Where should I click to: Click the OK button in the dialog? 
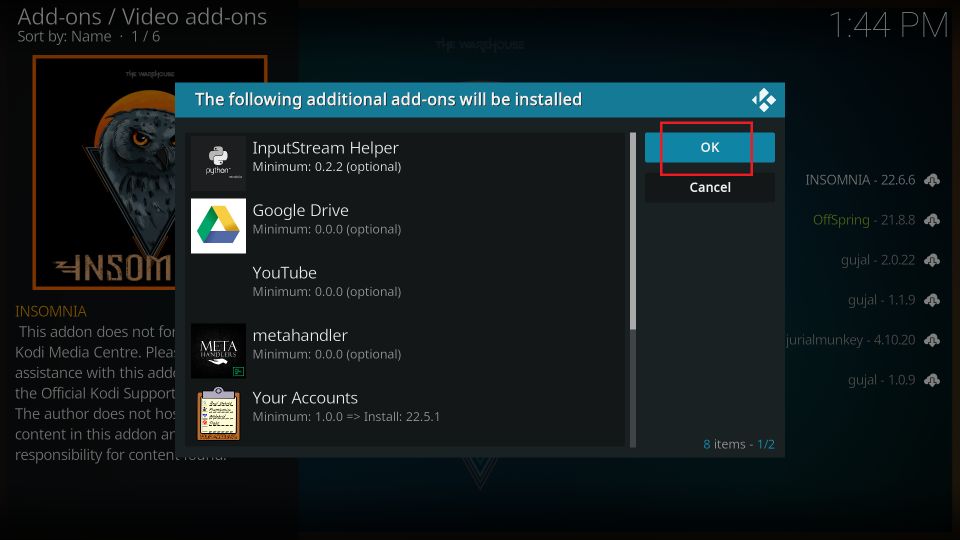tap(710, 148)
